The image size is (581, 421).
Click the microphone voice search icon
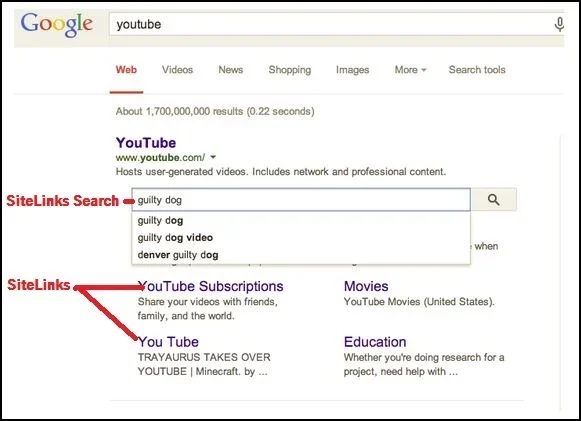click(x=559, y=24)
